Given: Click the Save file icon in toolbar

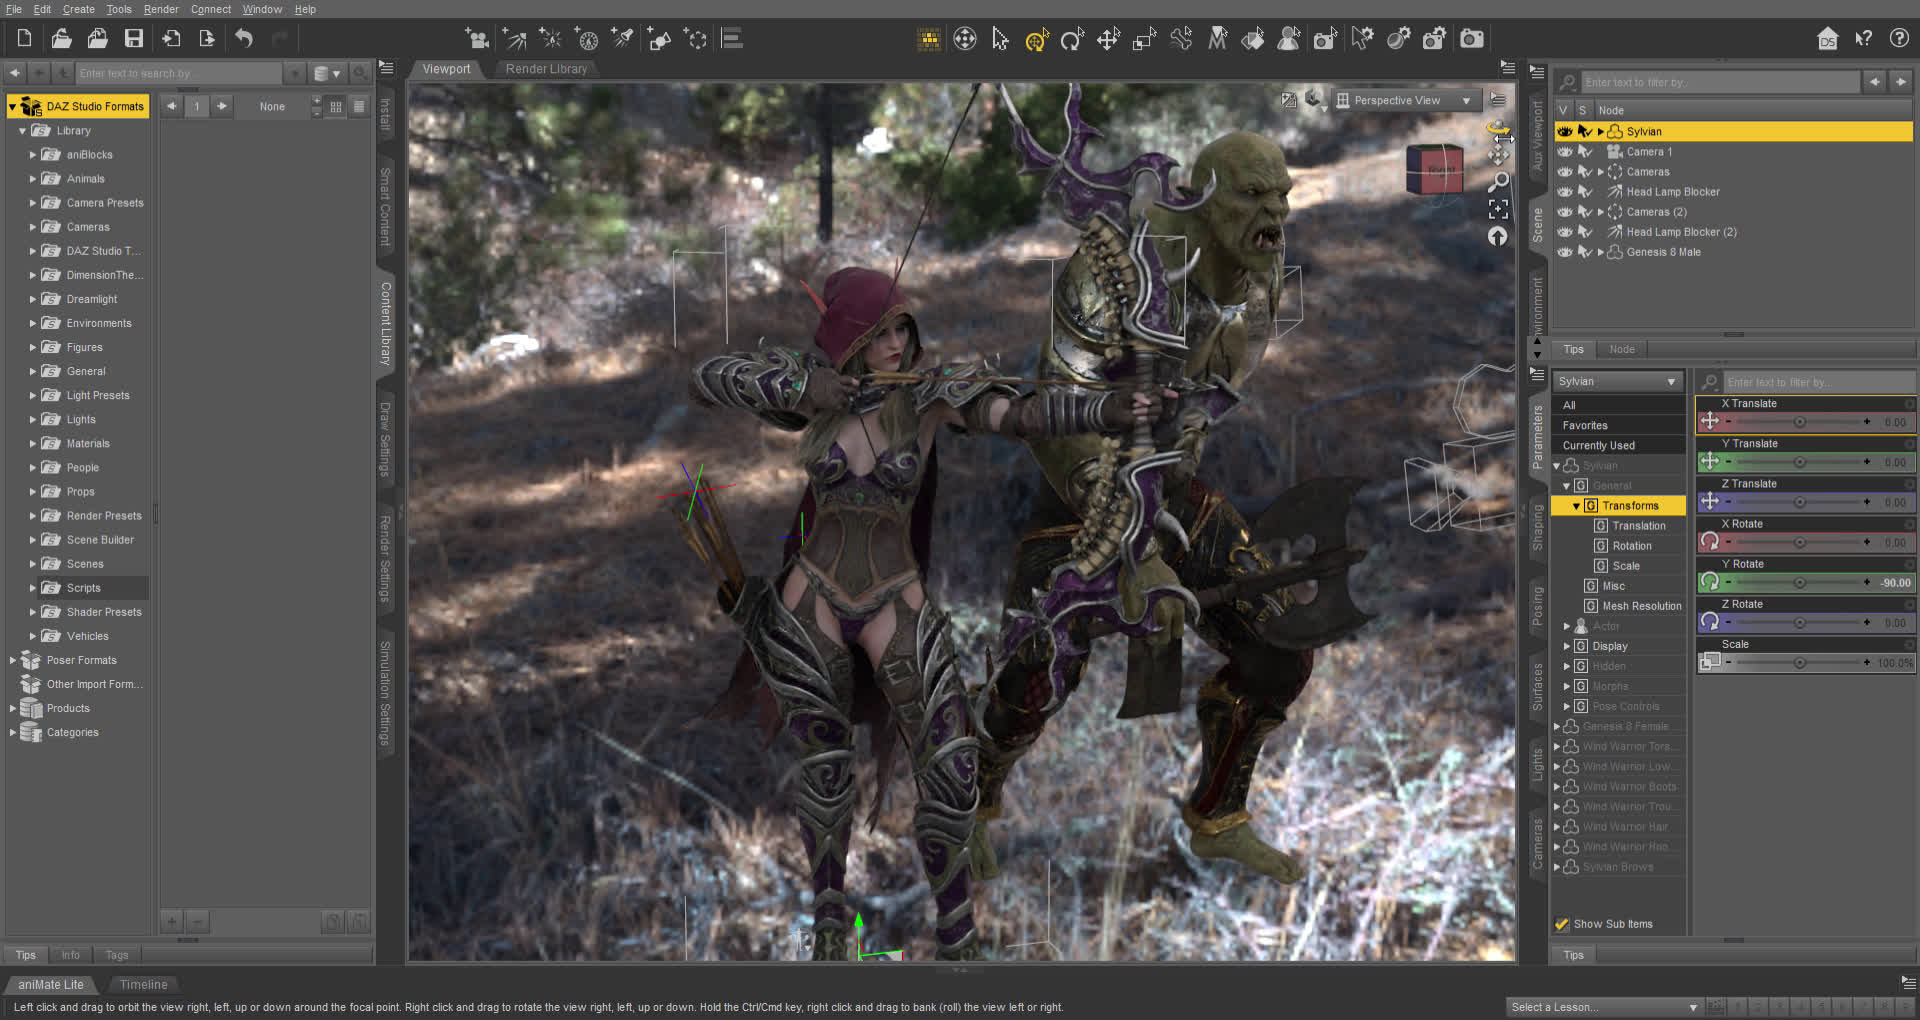Looking at the screenshot, I should [x=133, y=39].
